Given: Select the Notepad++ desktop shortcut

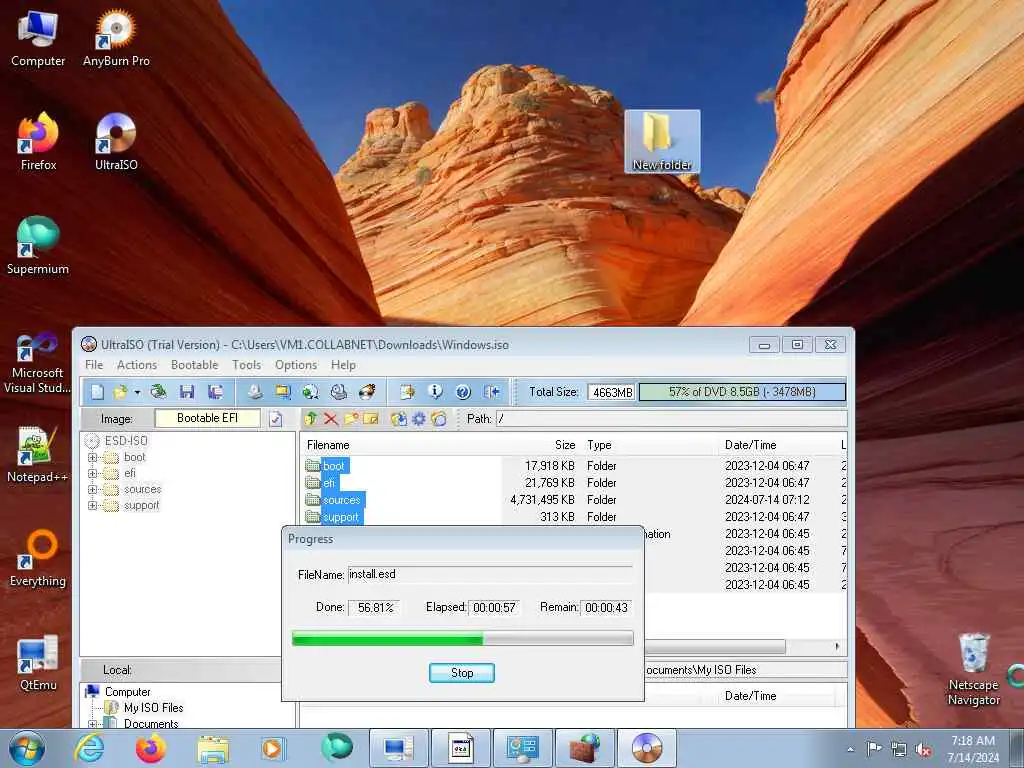Looking at the screenshot, I should (38, 454).
